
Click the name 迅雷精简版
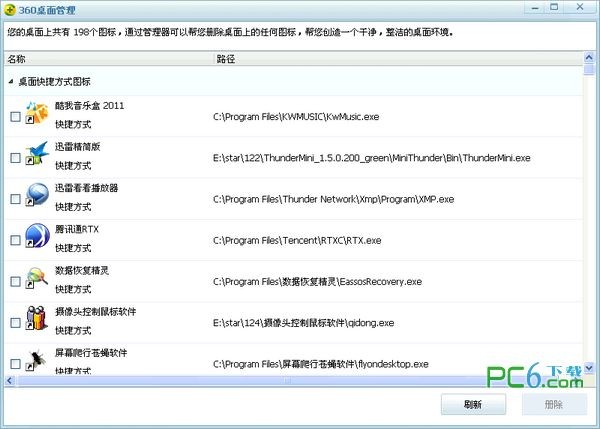77,147
